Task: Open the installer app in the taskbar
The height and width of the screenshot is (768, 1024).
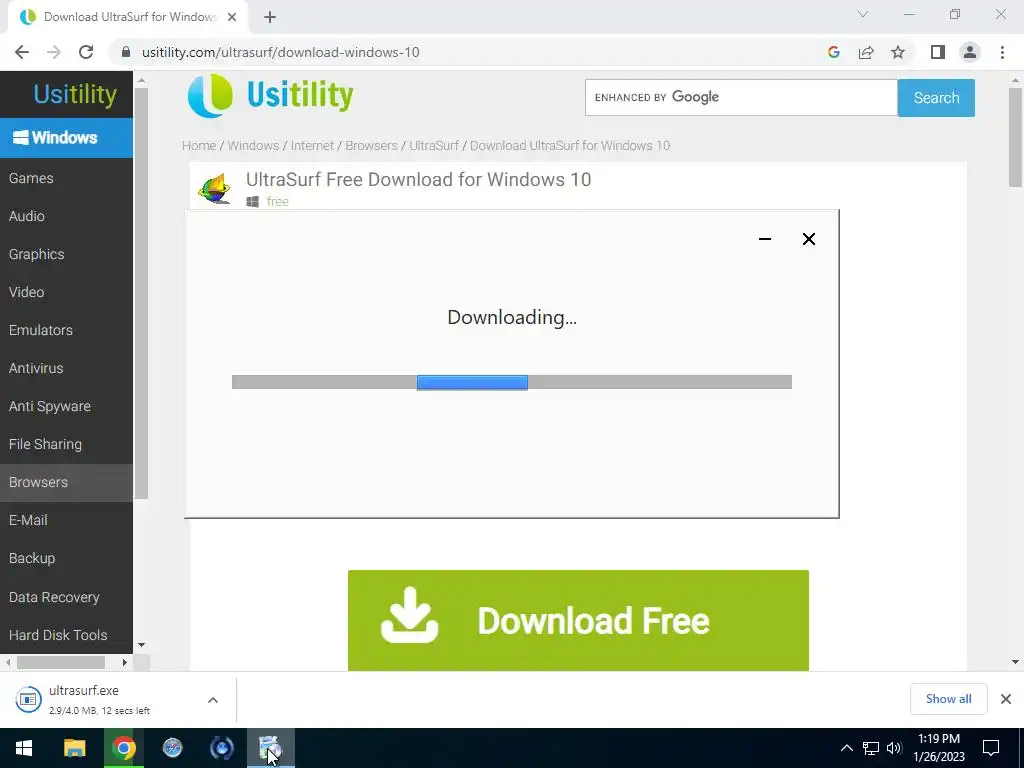Action: pos(270,748)
